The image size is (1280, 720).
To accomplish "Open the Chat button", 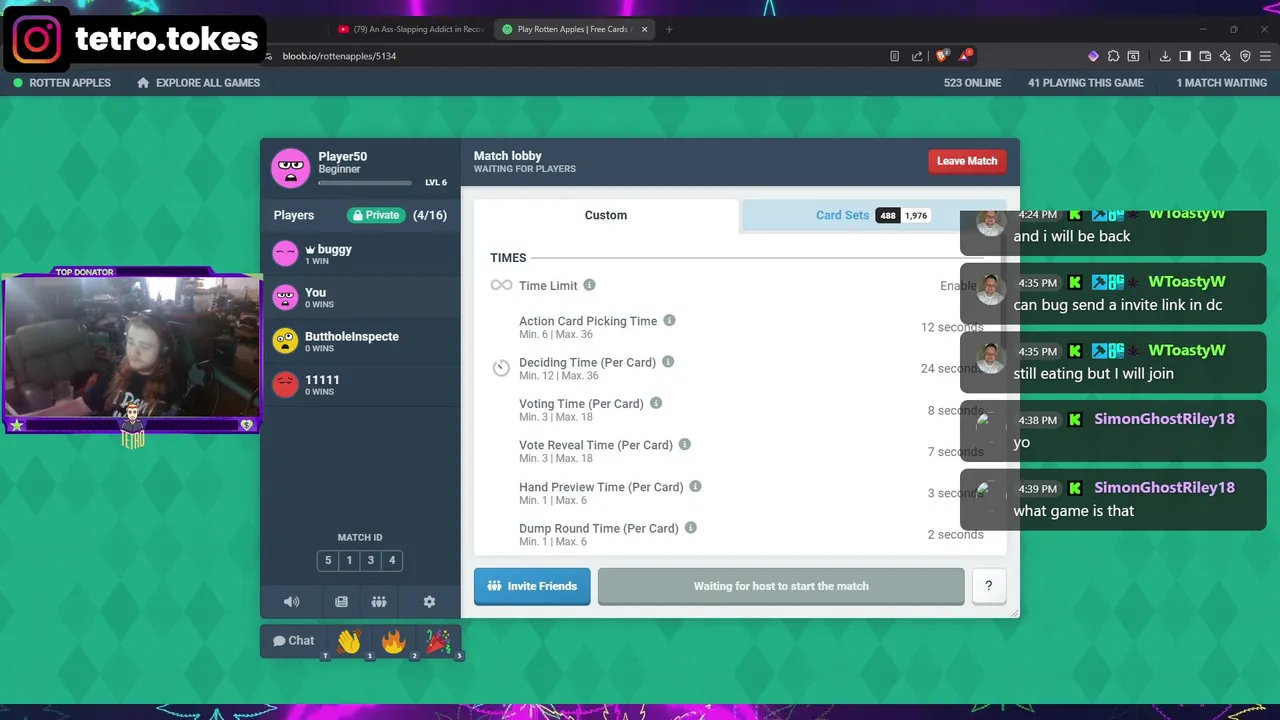I will coord(294,641).
